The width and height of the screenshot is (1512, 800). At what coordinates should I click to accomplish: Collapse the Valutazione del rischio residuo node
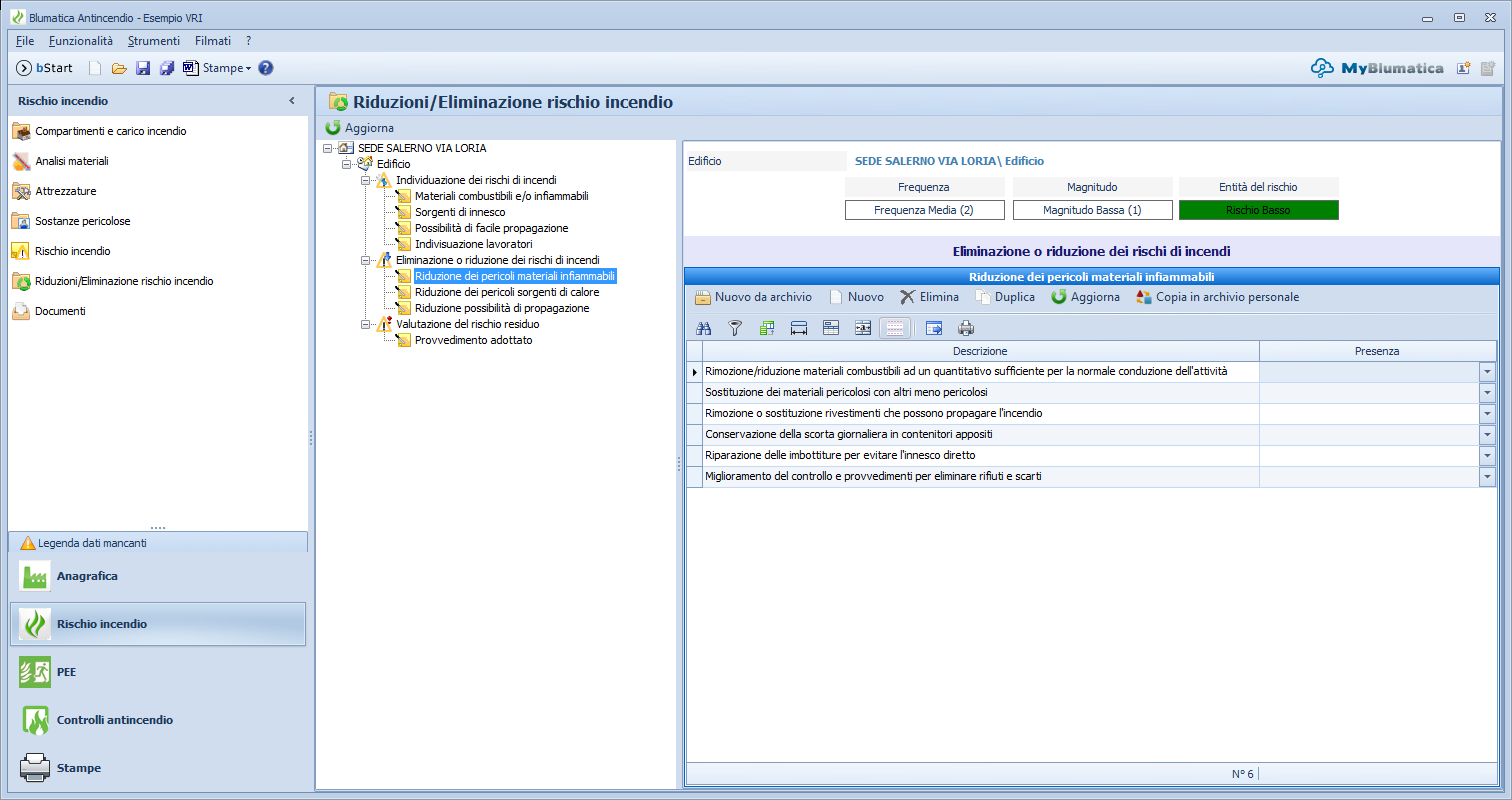coord(366,324)
